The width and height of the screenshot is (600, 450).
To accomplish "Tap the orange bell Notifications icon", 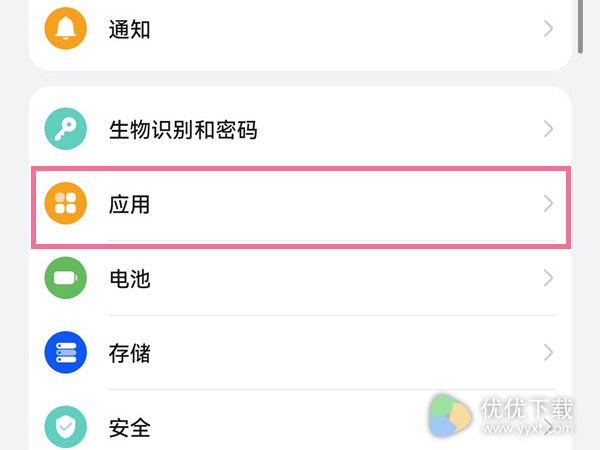I will 65,29.
